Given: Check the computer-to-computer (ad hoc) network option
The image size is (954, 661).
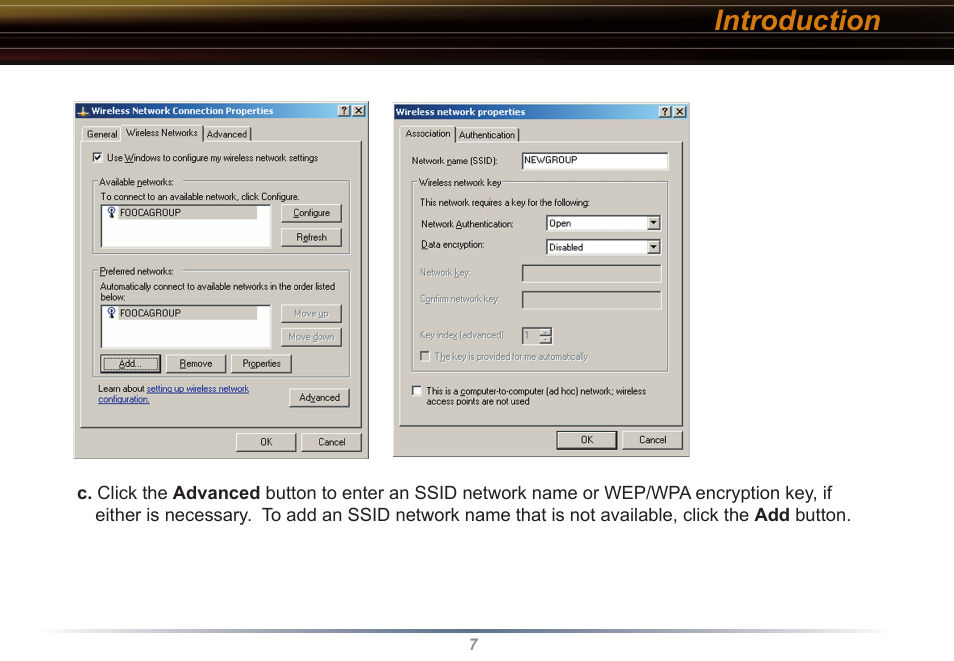Looking at the screenshot, I should [x=417, y=391].
